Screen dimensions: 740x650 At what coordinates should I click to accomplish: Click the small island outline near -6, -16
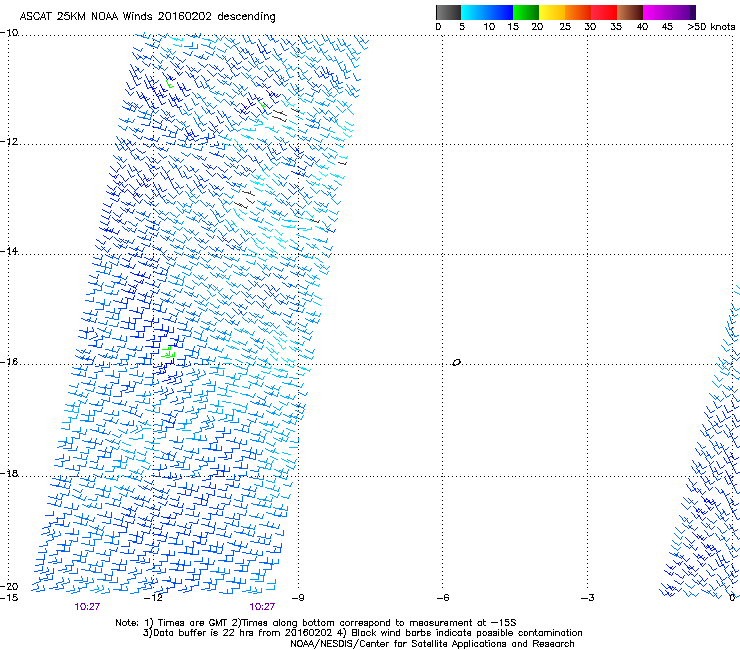456,363
